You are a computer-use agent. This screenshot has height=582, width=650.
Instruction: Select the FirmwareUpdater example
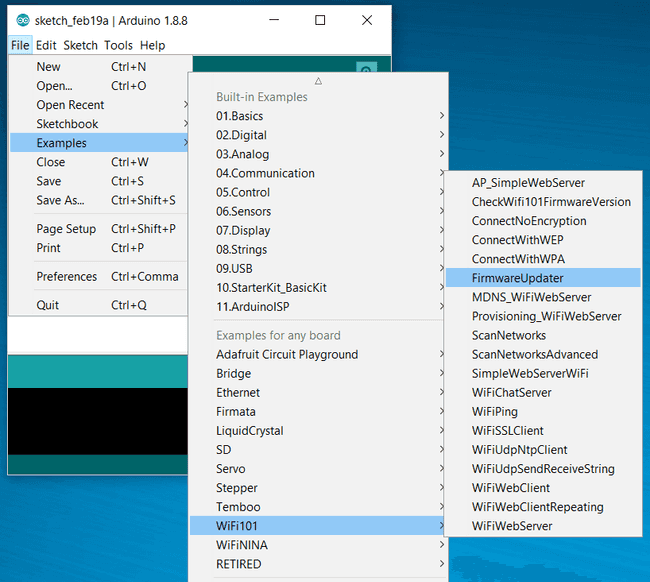pyautogui.click(x=518, y=278)
